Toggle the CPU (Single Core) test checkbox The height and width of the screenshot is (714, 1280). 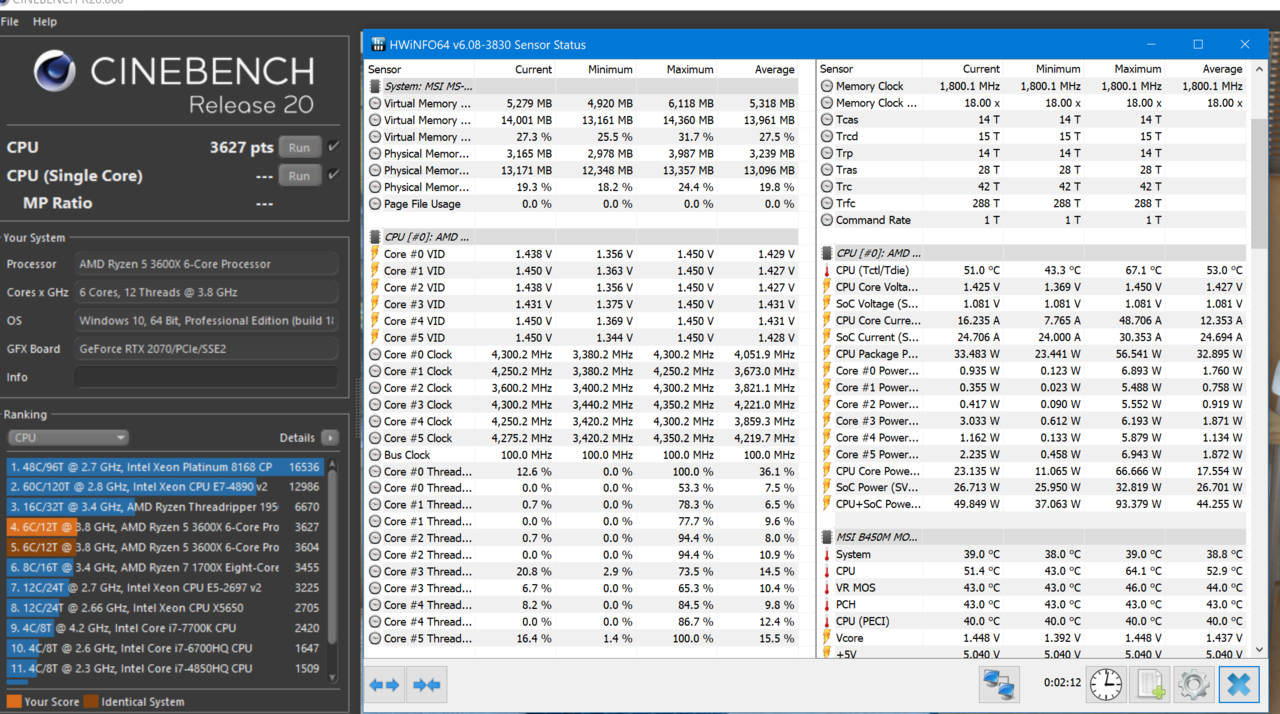(x=334, y=175)
